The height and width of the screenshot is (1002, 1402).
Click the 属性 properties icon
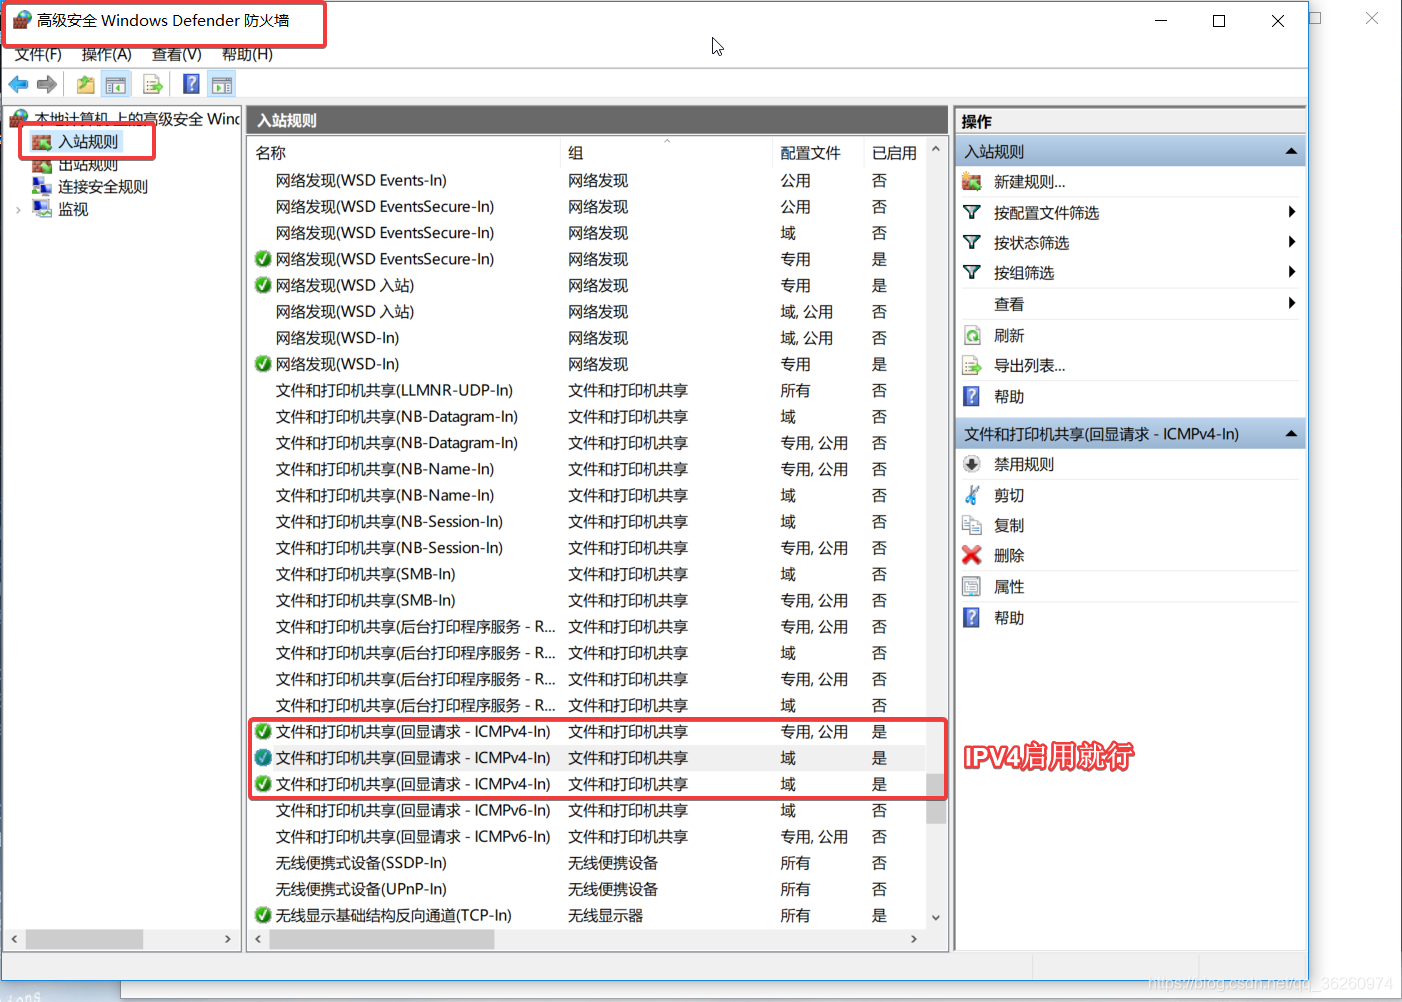tap(971, 586)
